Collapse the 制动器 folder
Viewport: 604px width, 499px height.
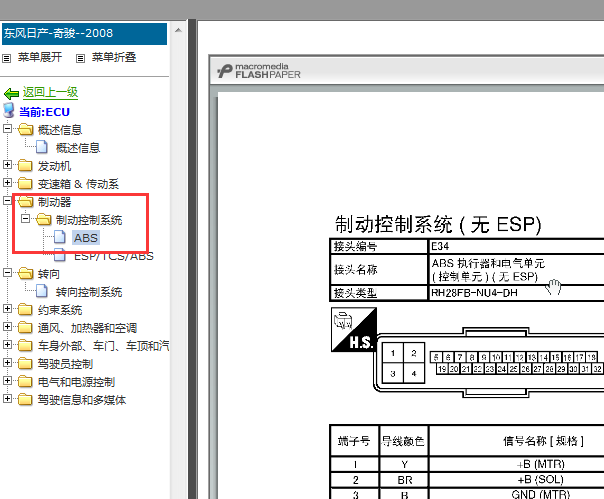7,200
